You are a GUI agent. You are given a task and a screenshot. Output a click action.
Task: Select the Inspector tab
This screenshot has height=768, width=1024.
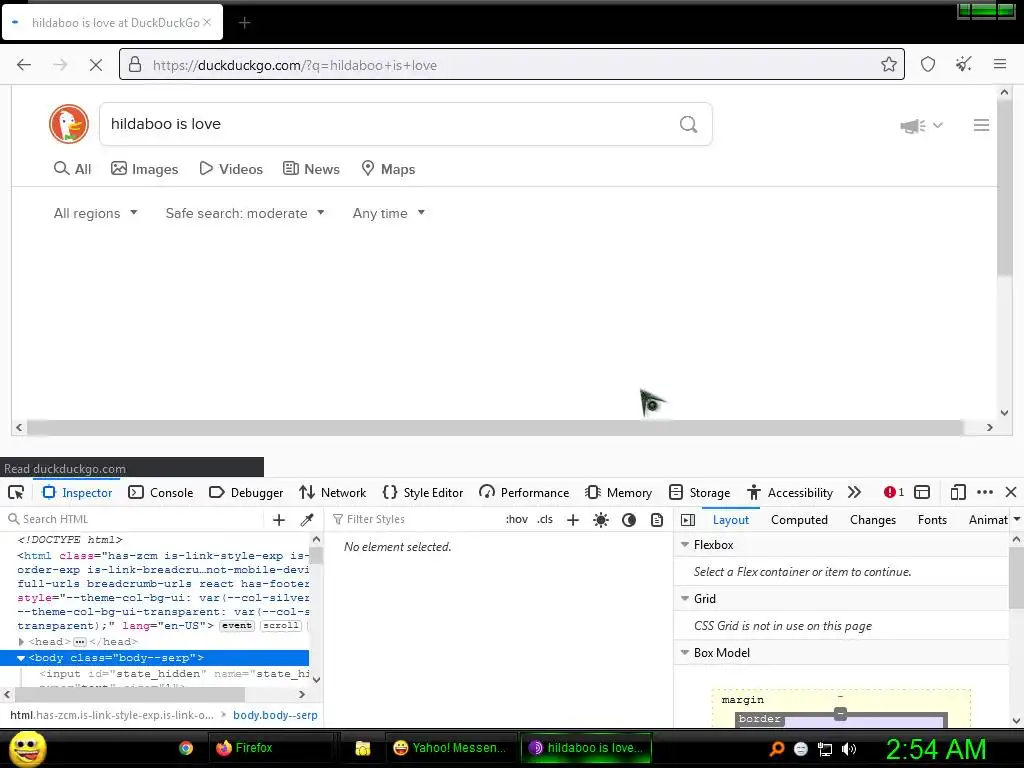tap(77, 492)
